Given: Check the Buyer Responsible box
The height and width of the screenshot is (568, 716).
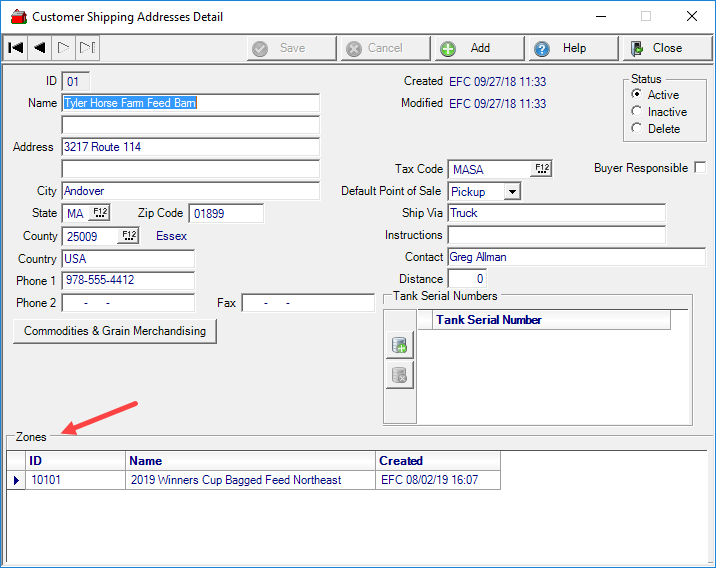Looking at the screenshot, I should pyautogui.click(x=699, y=168).
